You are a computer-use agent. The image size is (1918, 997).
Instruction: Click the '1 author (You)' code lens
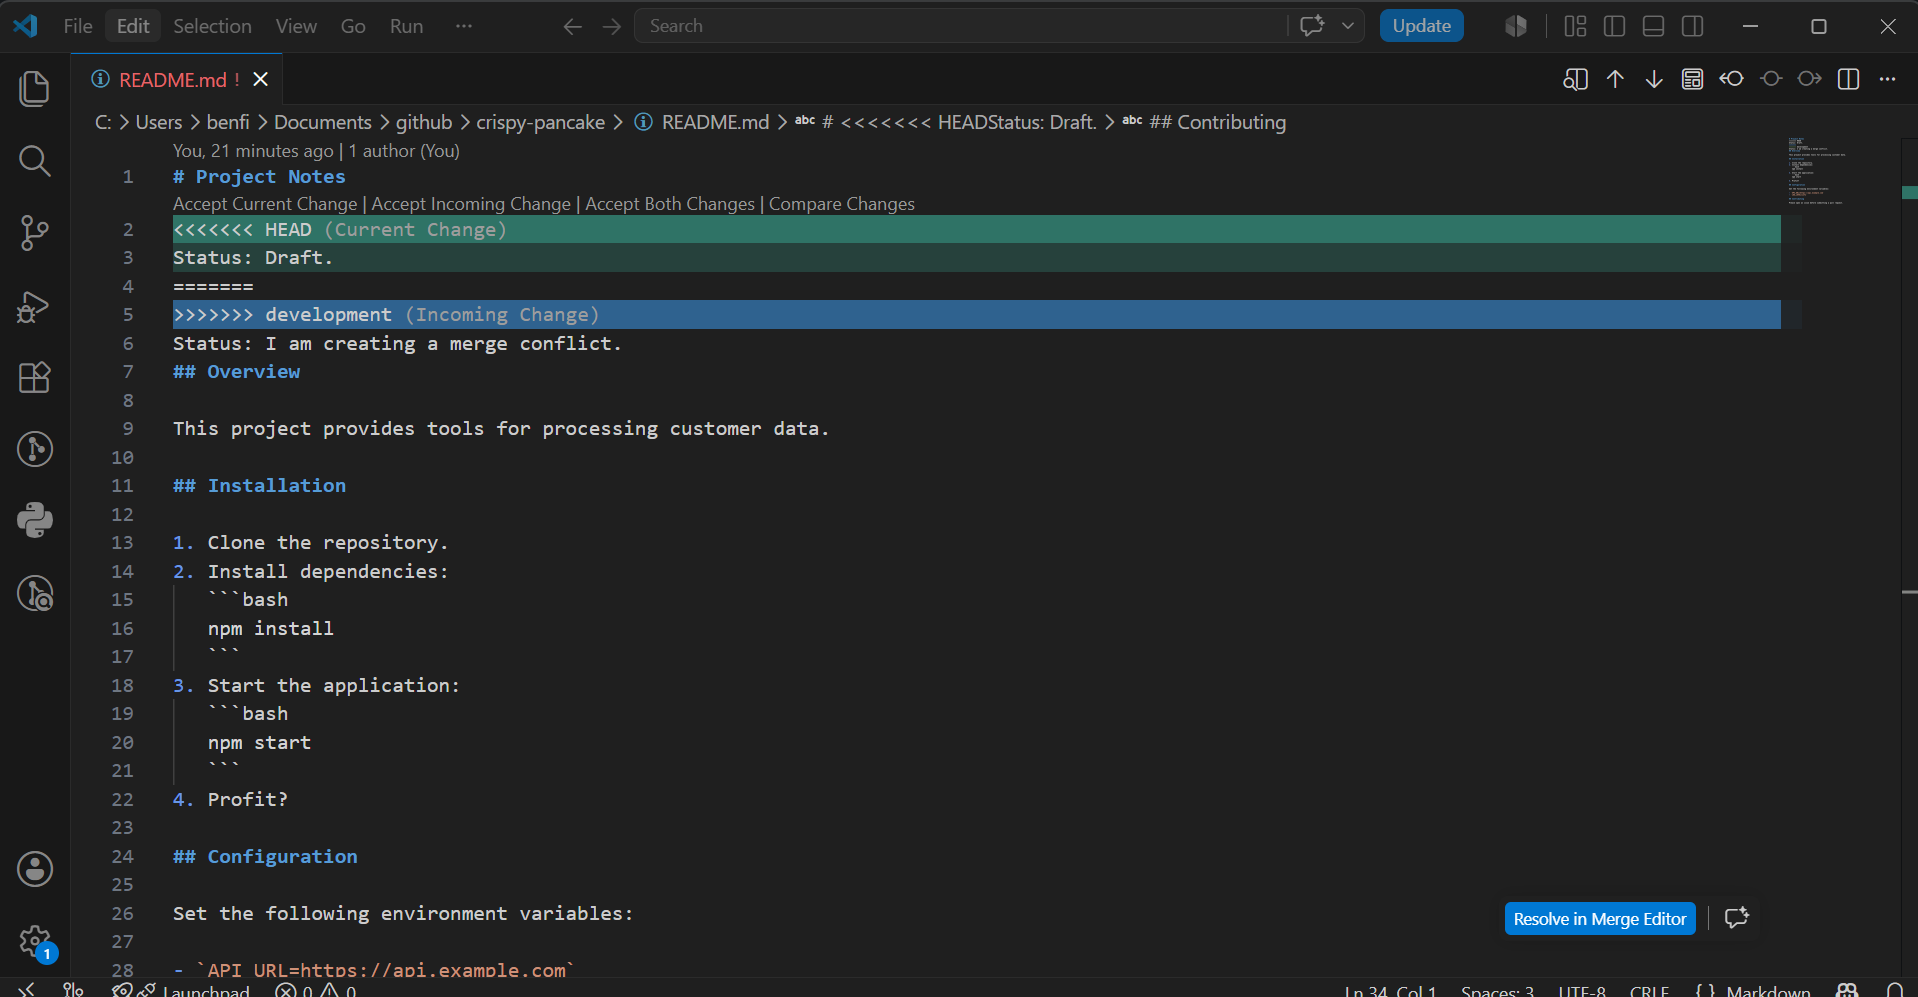(404, 151)
